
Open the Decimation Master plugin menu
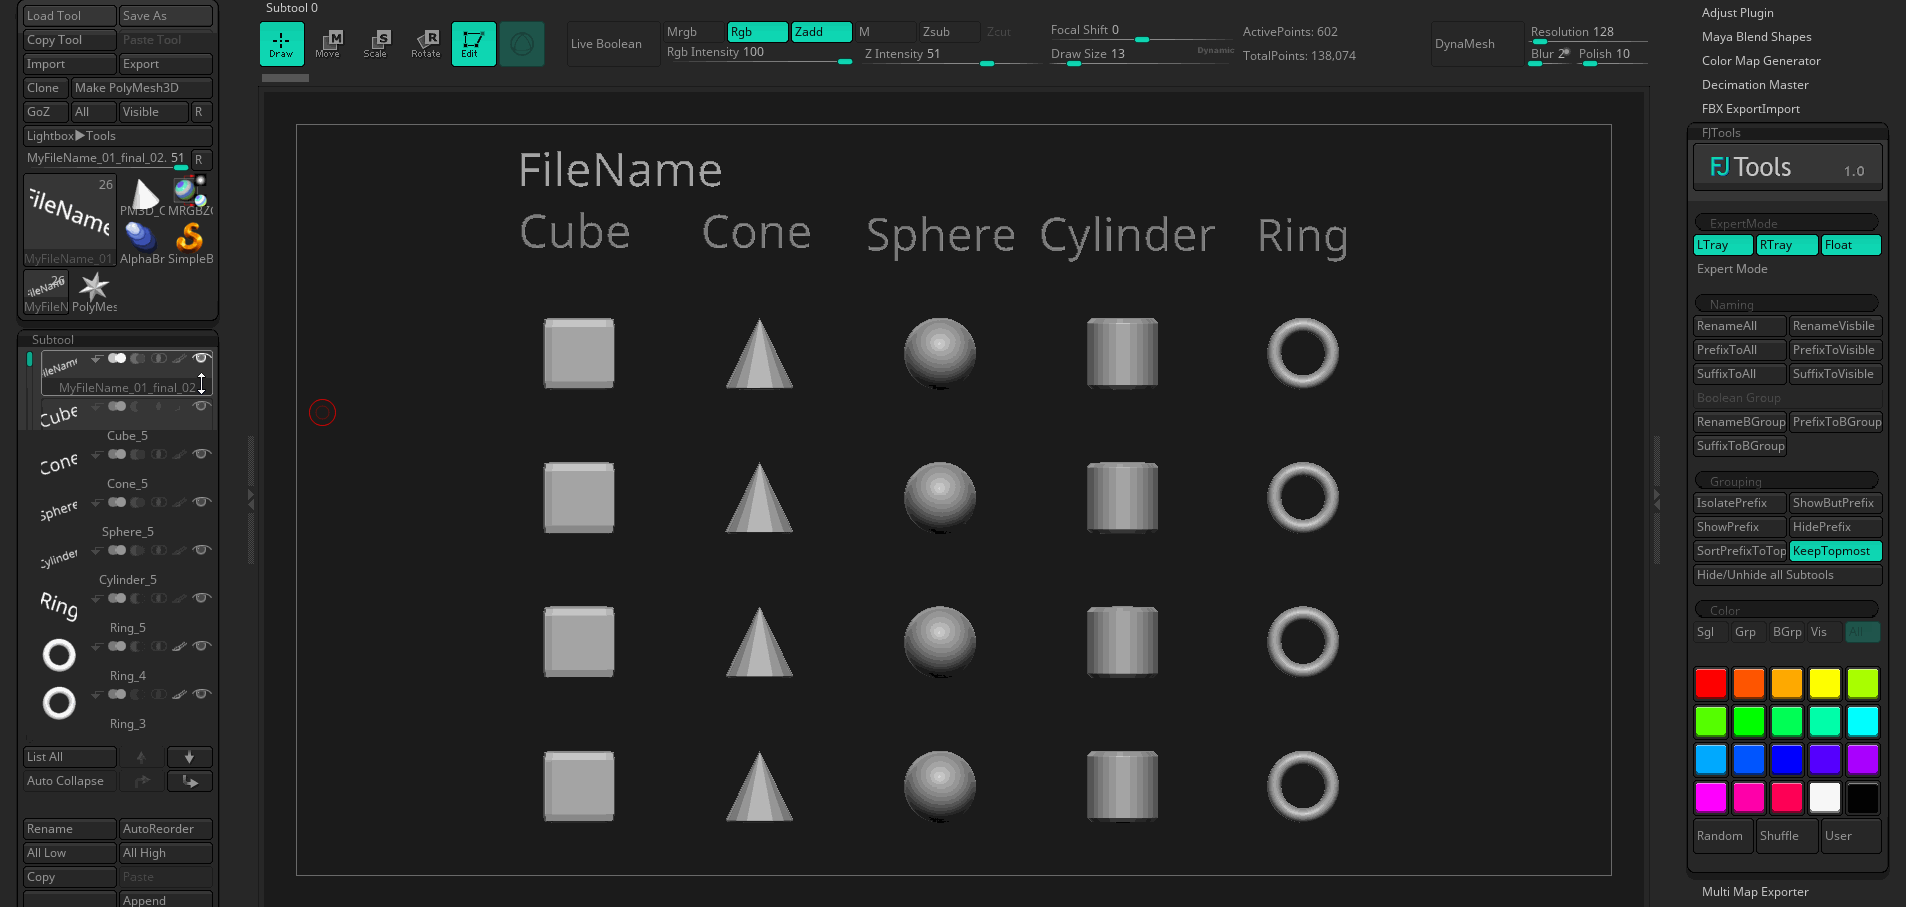coord(1755,85)
